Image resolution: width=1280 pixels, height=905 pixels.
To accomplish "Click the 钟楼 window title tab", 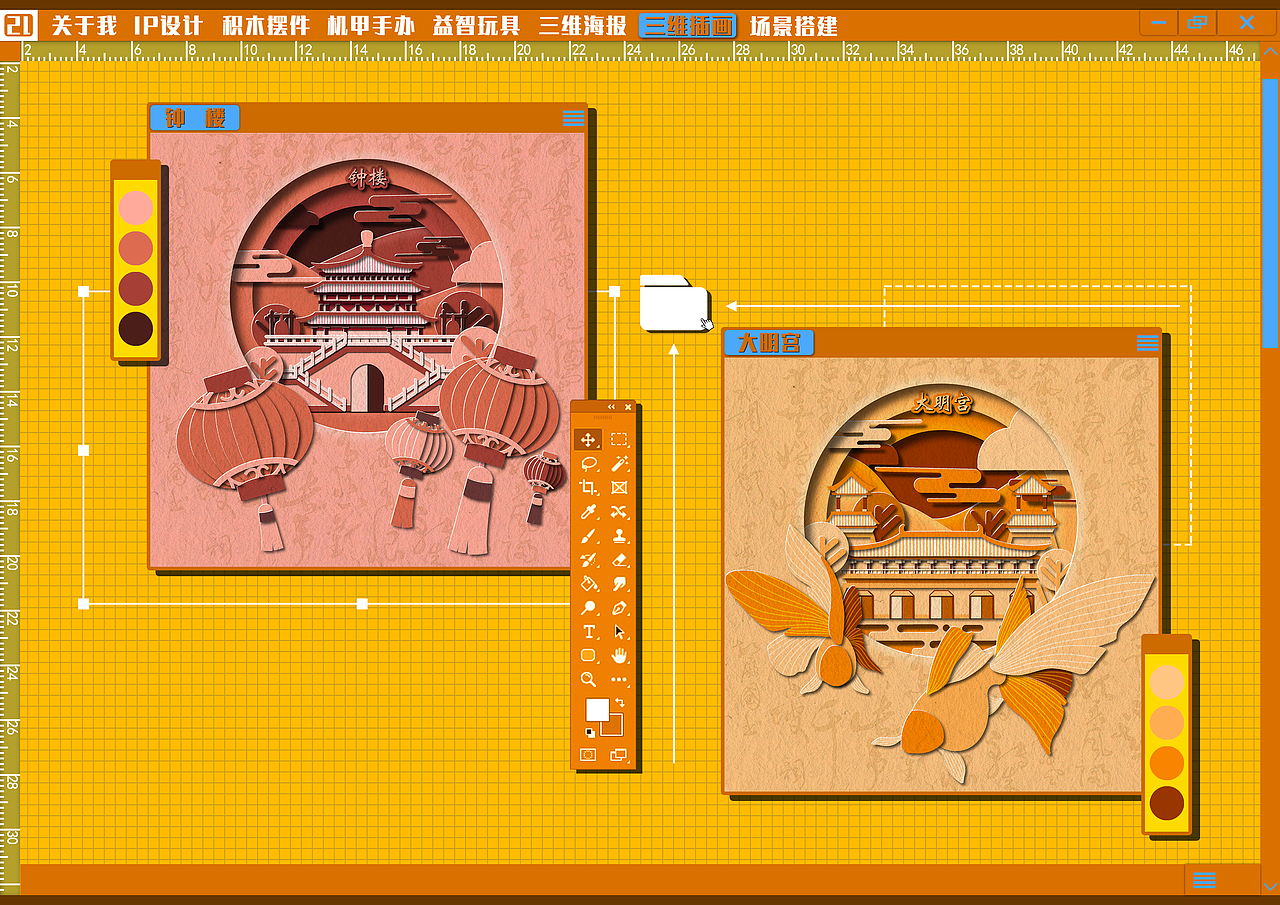I will tap(195, 118).
